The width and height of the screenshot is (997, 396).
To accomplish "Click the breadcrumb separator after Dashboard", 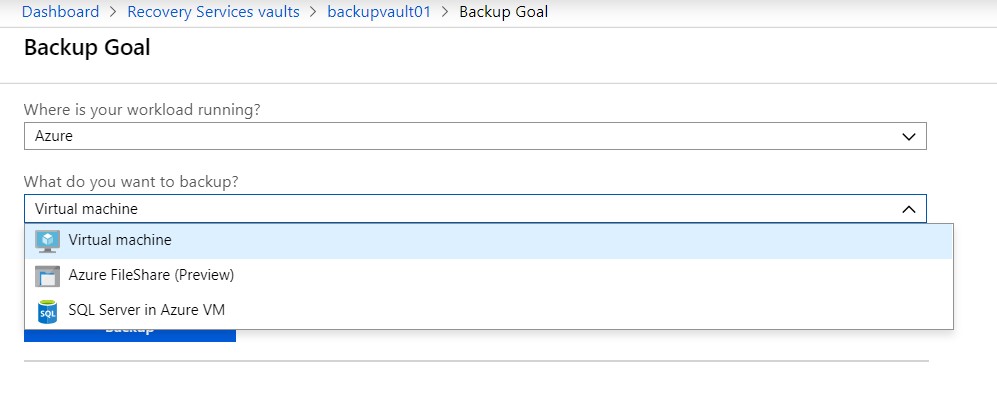I will coord(113,12).
